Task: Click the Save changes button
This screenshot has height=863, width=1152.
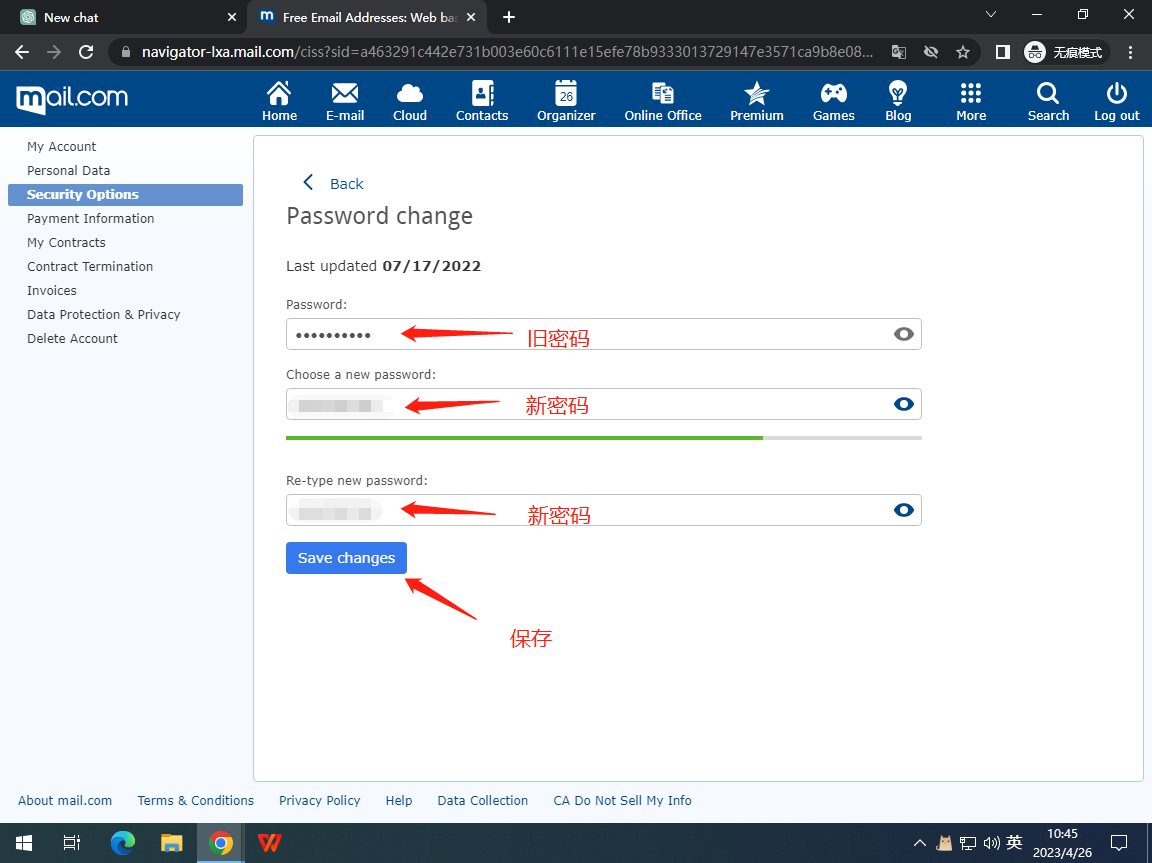Action: (346, 558)
